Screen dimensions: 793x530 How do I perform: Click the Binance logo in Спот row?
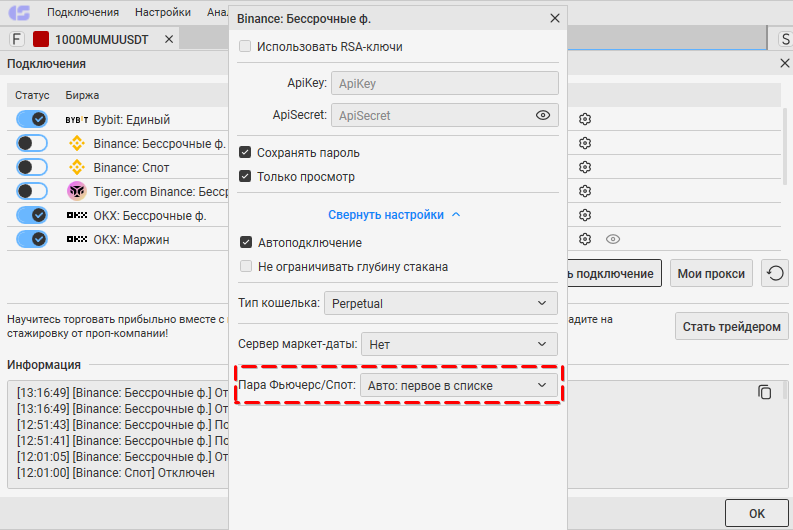tap(77, 167)
